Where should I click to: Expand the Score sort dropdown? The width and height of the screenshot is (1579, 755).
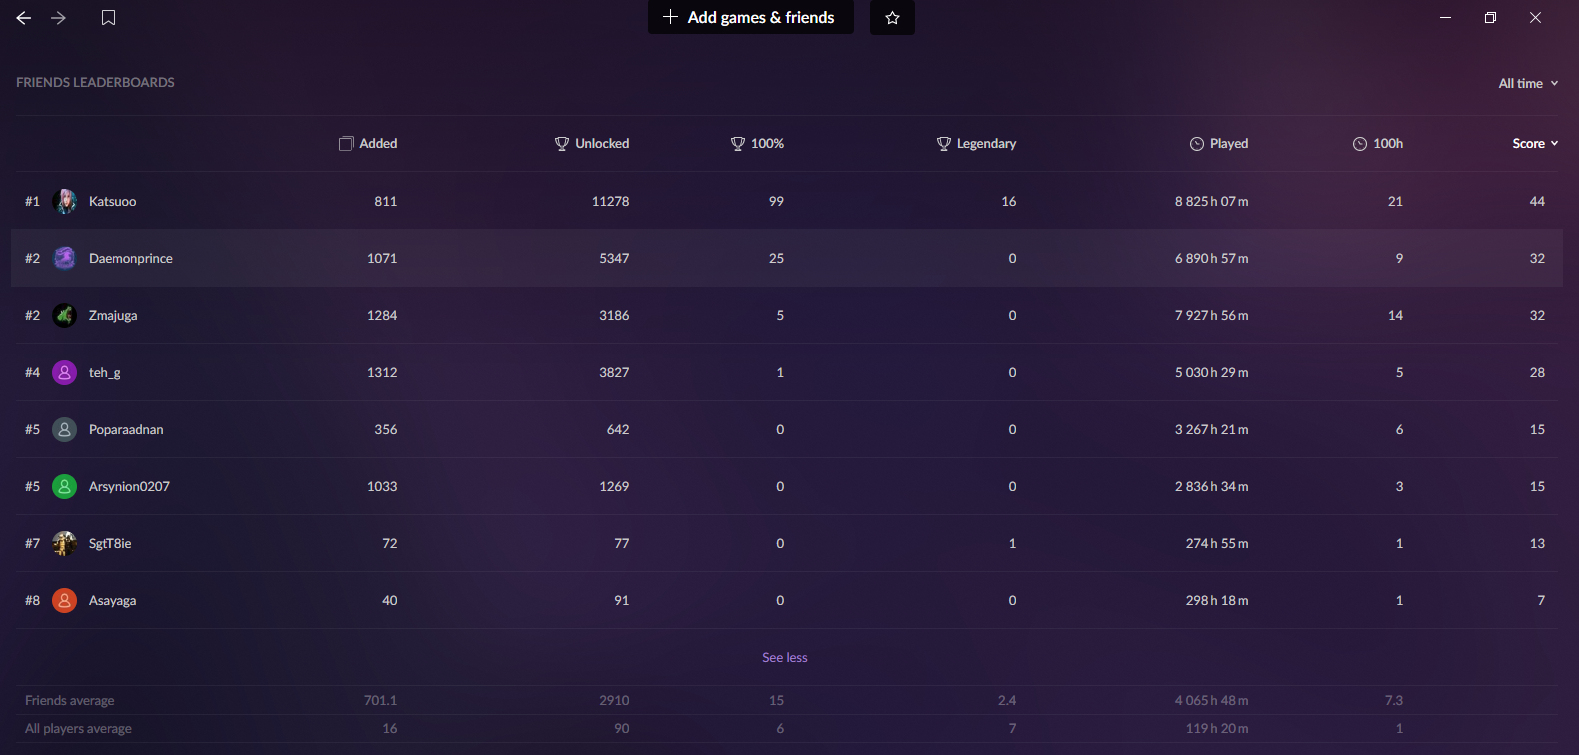1534,143
